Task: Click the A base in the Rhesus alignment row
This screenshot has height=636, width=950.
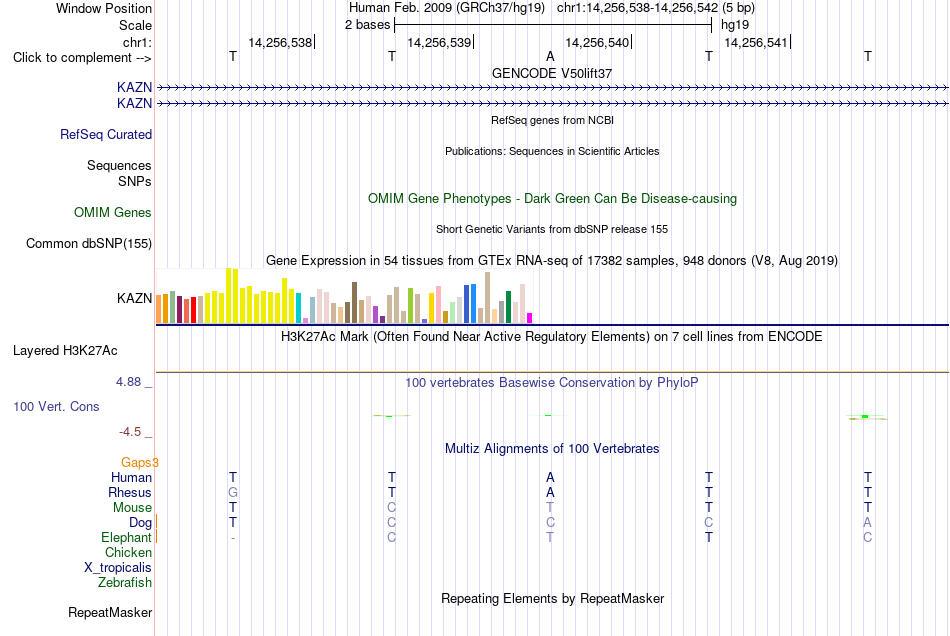Action: coord(550,492)
